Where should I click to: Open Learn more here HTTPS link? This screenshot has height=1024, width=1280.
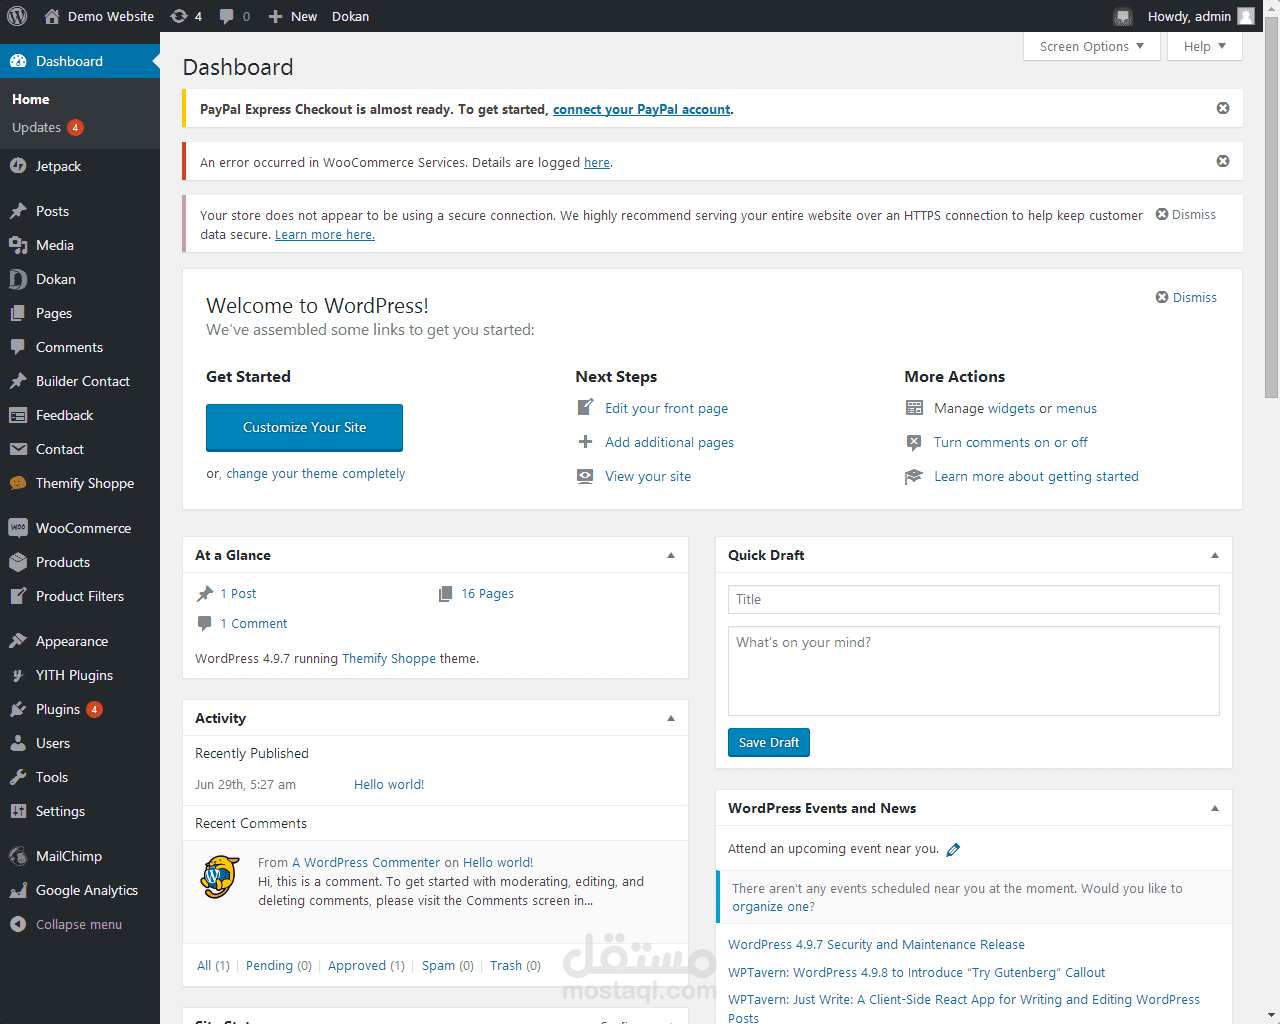point(325,234)
